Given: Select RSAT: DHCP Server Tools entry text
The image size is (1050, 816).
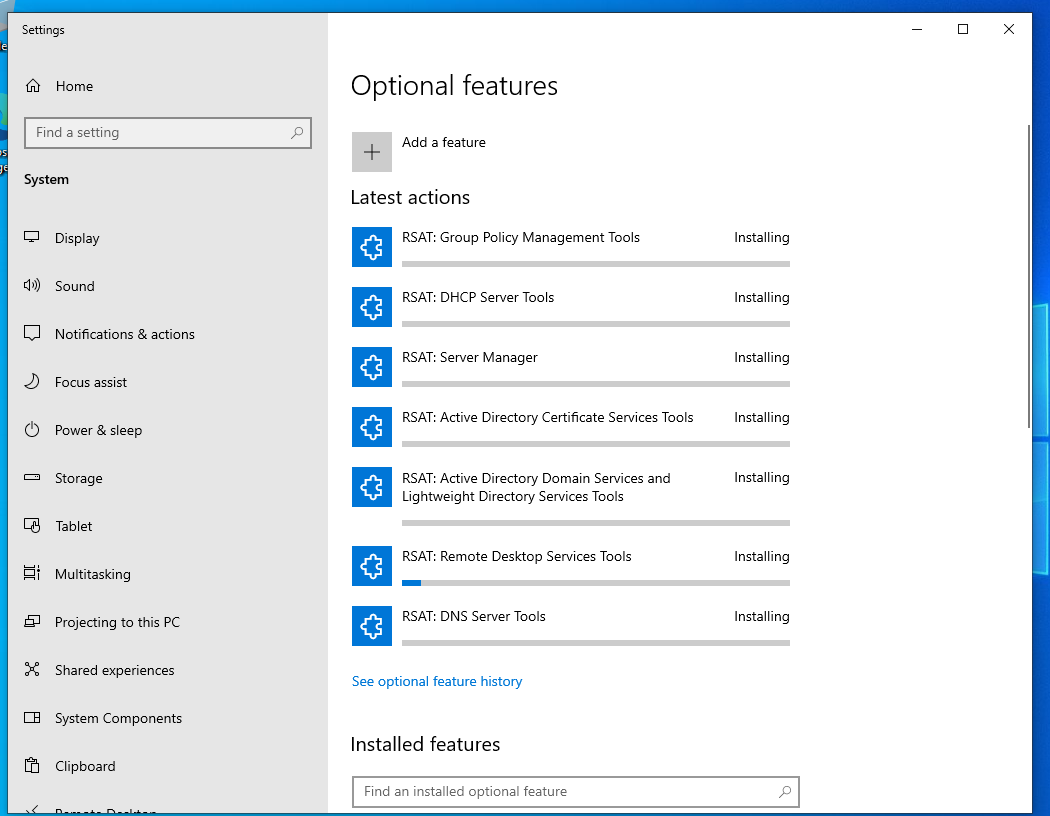Looking at the screenshot, I should [x=478, y=297].
